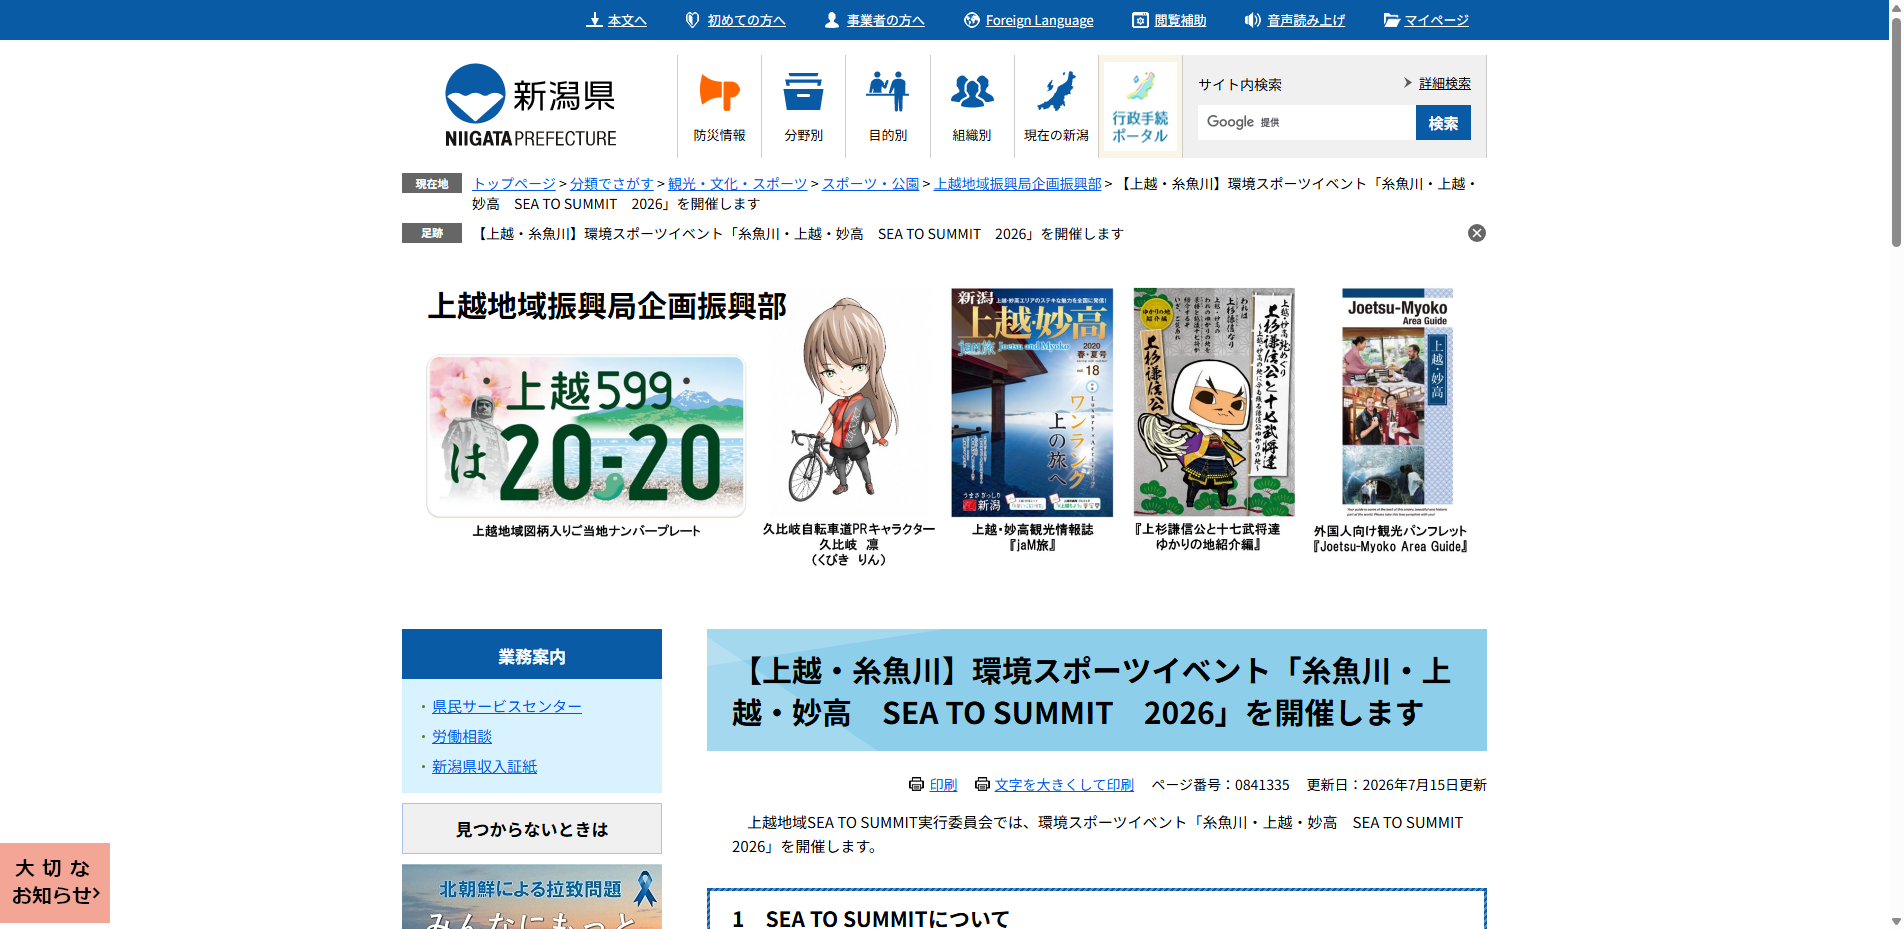Open the Joetsu-Myoko Area Guide thumbnail
This screenshot has height=929, width=1904.
coord(1397,403)
